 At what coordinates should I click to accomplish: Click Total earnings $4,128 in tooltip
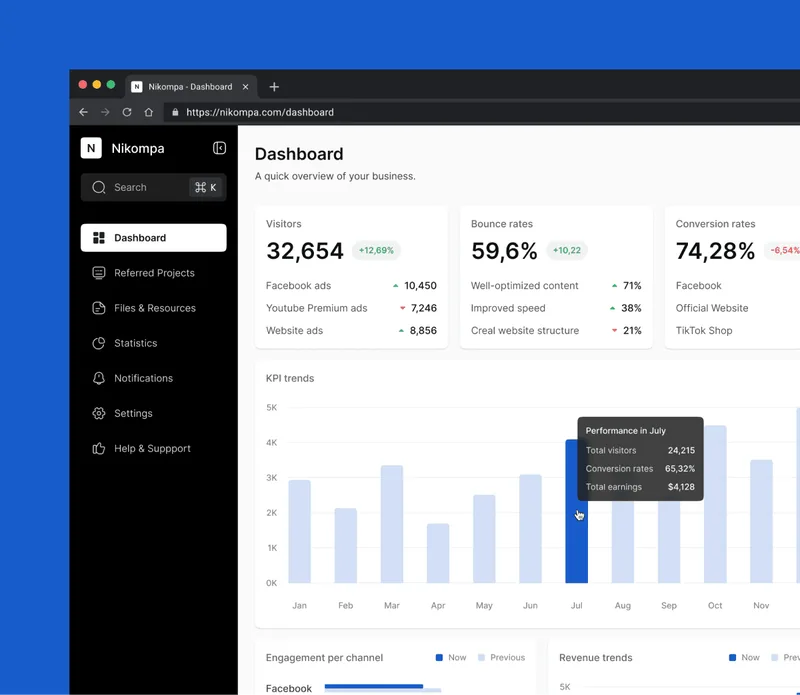point(640,487)
